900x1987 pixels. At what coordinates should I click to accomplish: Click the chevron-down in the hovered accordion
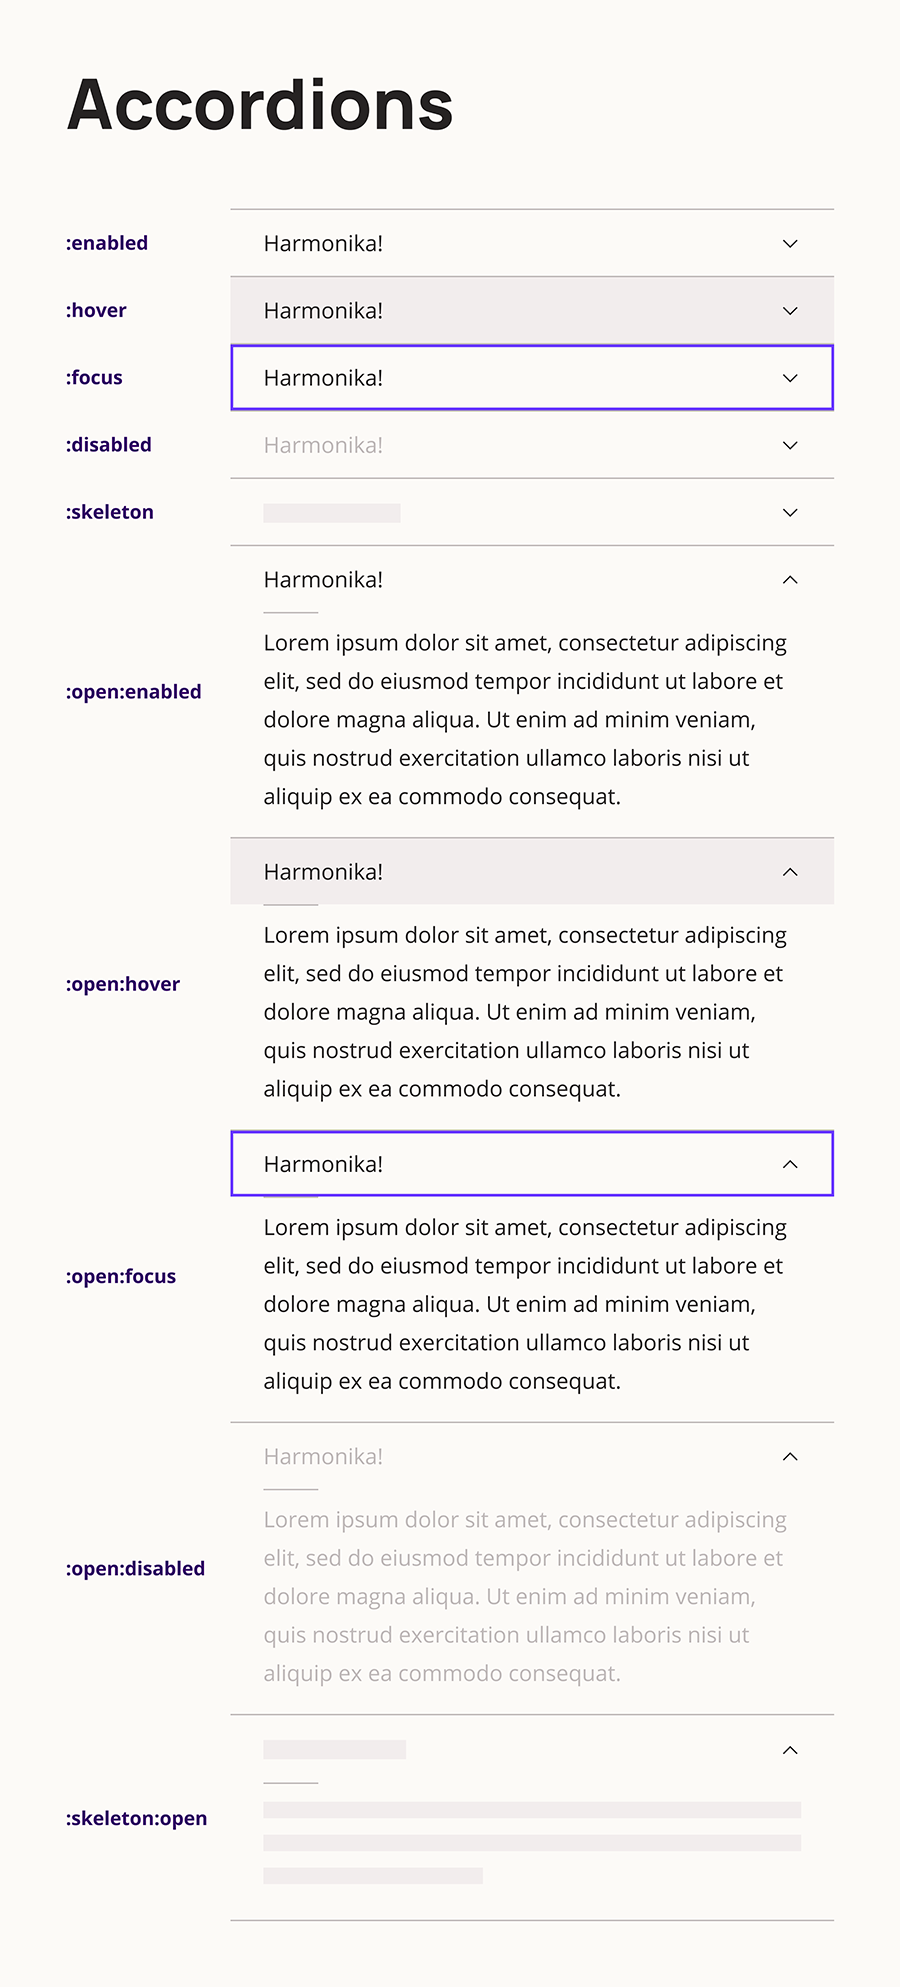790,311
